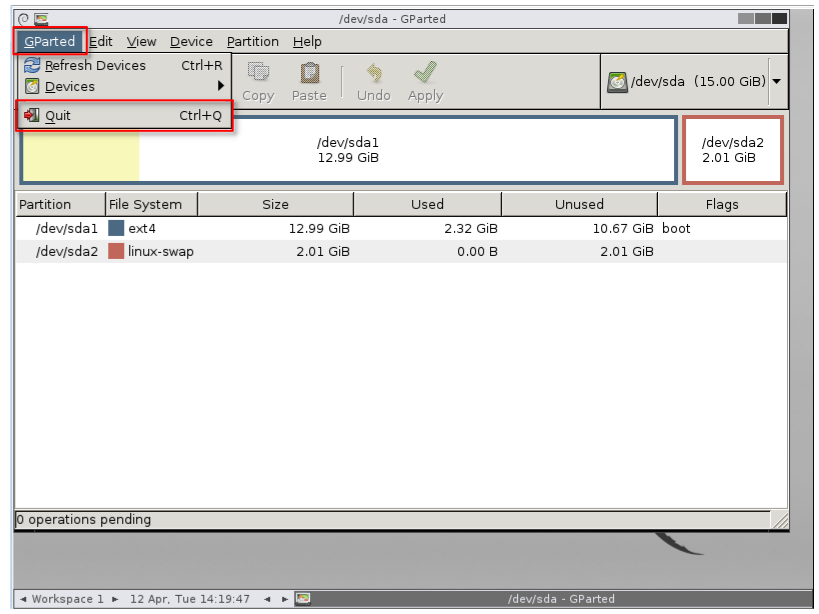Click the Refresh Devices icon in menu
Image resolution: width=819 pixels, height=614 pixels.
pyautogui.click(x=32, y=65)
